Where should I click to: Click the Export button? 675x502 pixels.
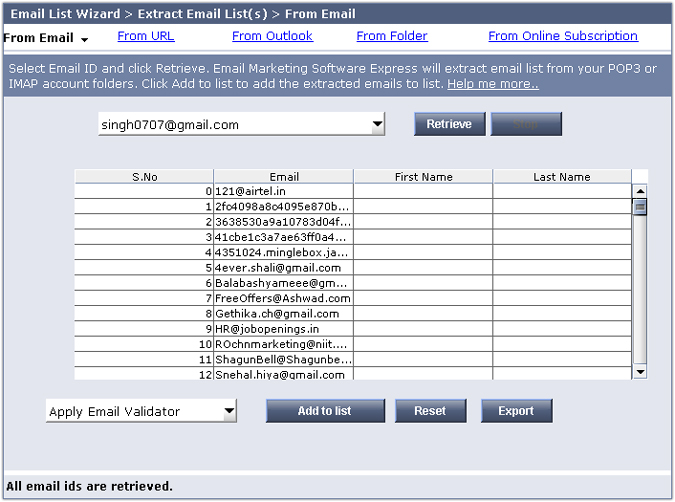coord(517,411)
